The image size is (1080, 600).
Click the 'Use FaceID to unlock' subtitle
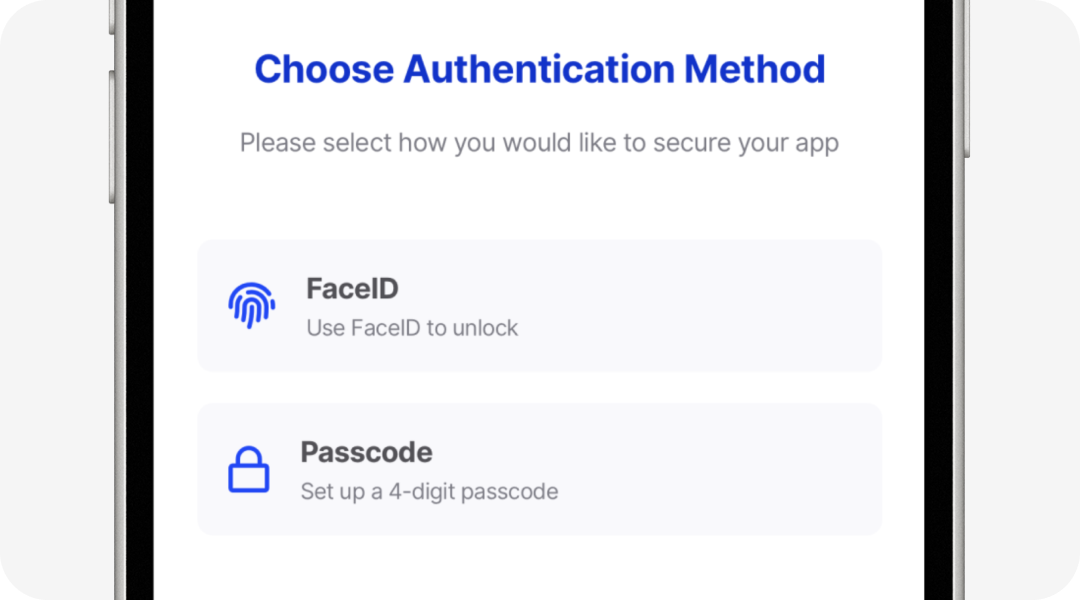click(x=411, y=327)
